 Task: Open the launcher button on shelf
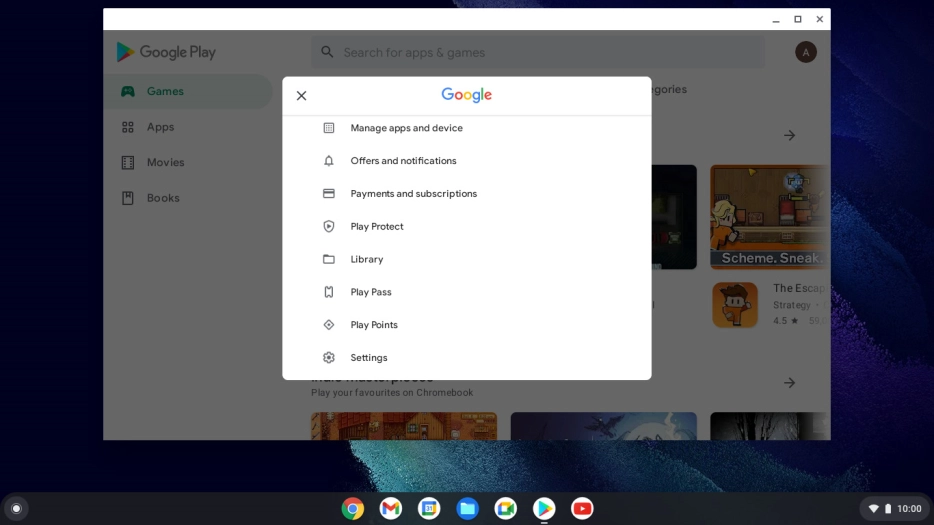17,509
